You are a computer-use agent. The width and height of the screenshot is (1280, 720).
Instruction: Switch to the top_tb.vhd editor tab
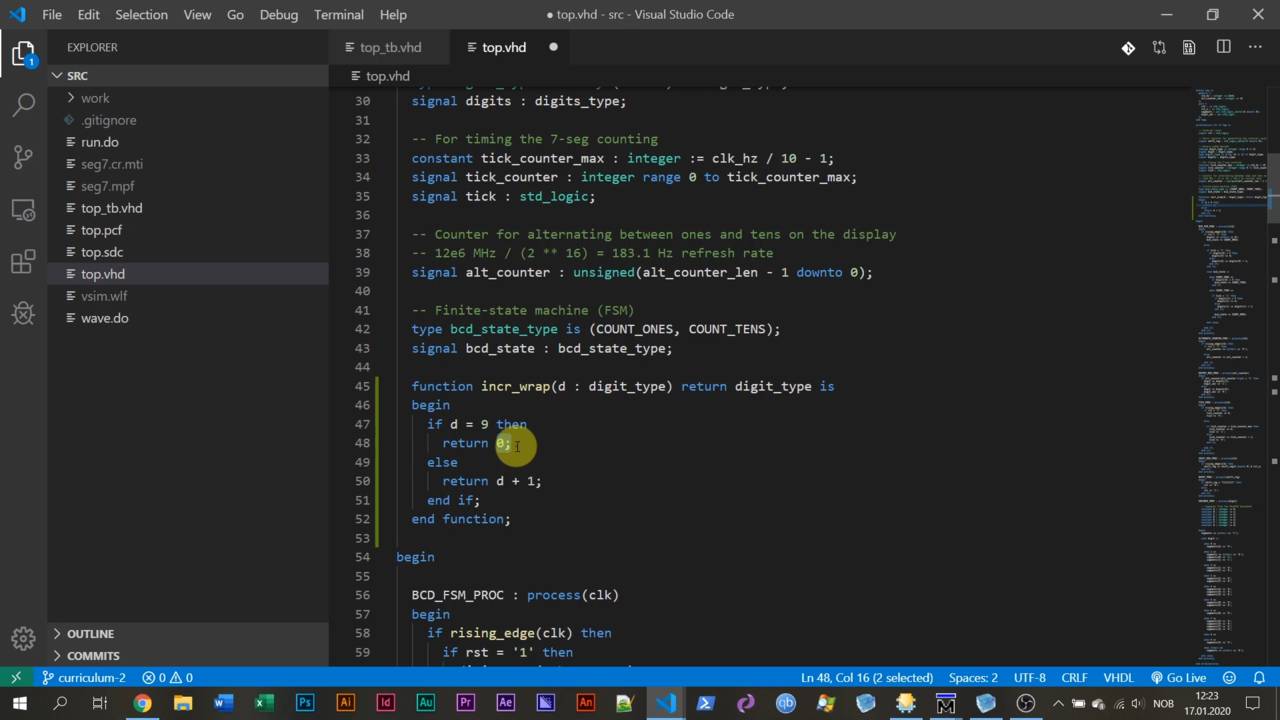[390, 47]
